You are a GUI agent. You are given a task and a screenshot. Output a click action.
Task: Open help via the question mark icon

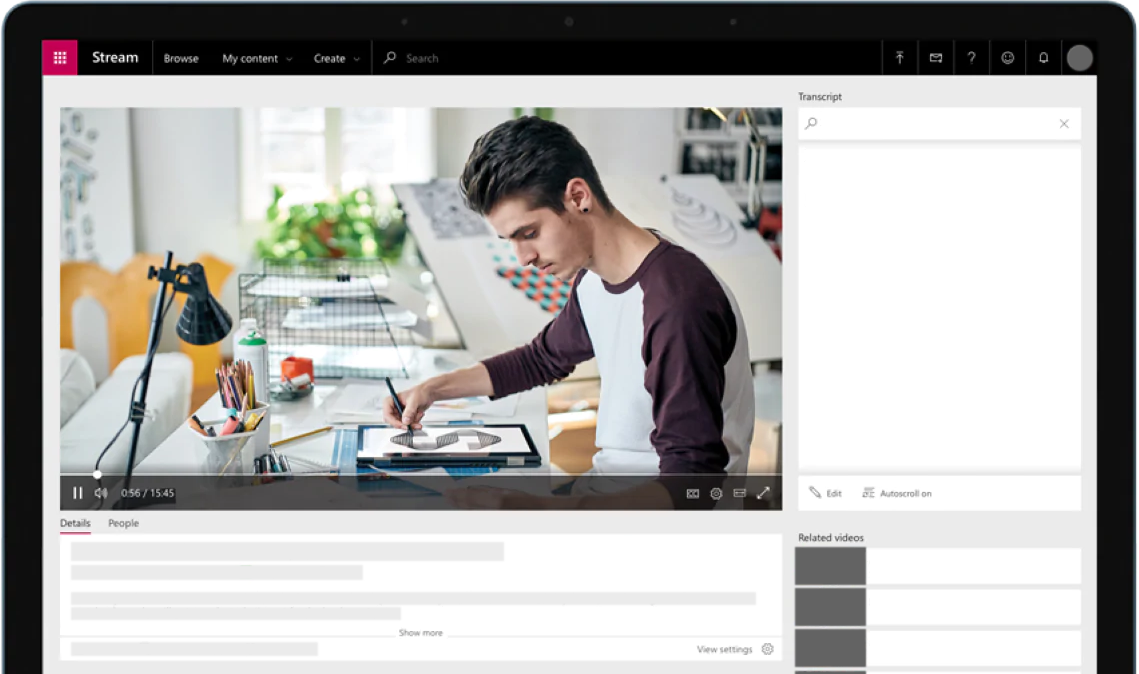(971, 58)
